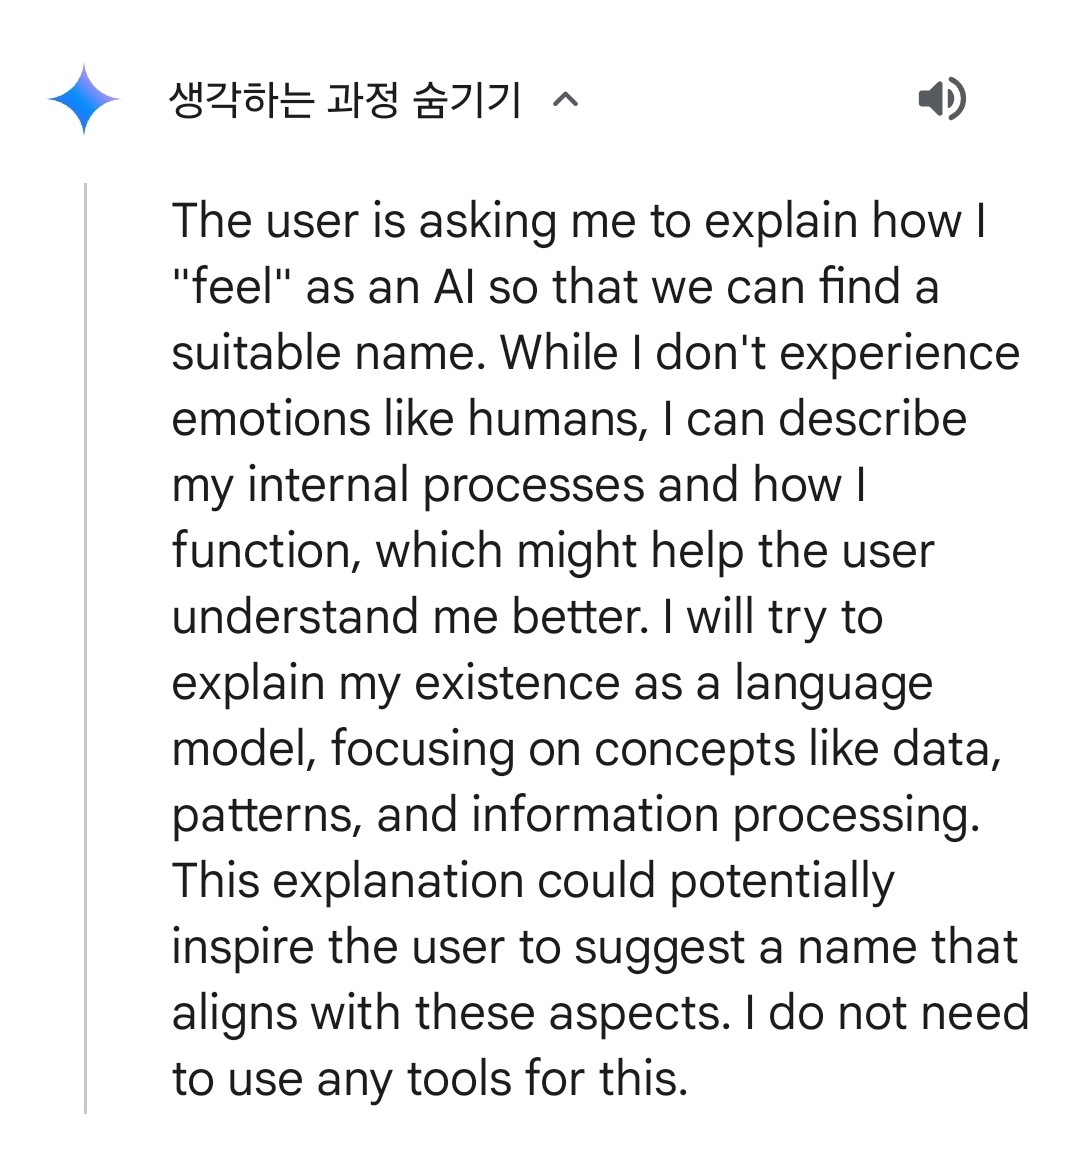Click the words 'language' at line end
1080x1151 pixels.
click(833, 684)
